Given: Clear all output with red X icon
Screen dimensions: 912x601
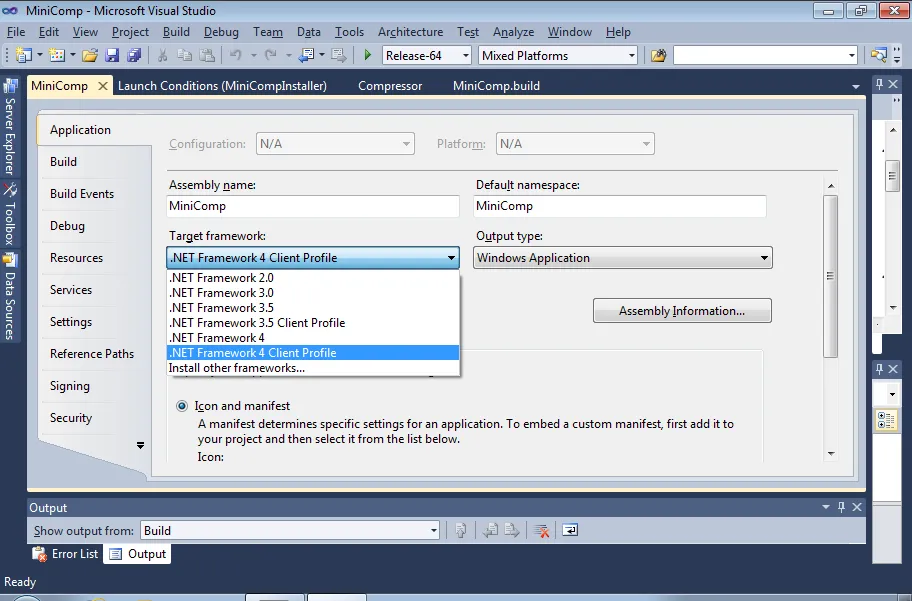Looking at the screenshot, I should click(x=541, y=530).
